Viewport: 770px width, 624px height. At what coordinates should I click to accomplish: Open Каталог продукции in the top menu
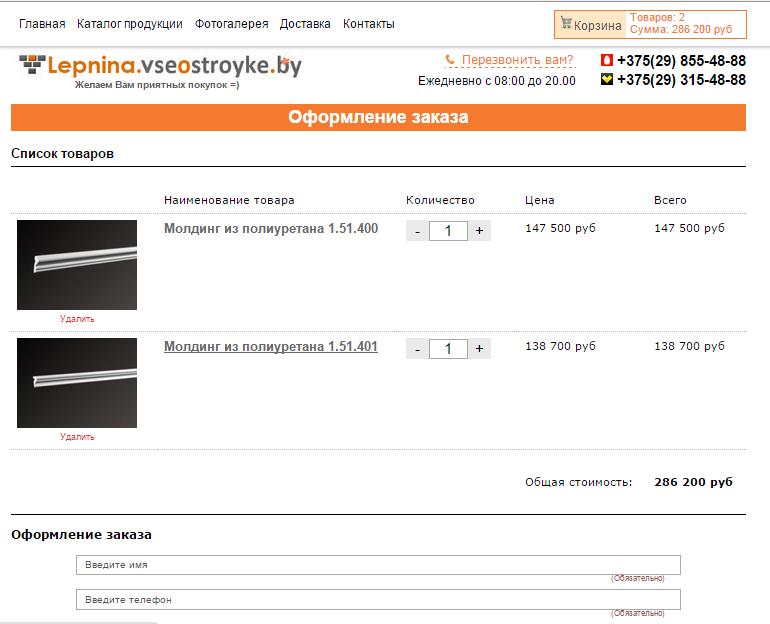pos(130,24)
